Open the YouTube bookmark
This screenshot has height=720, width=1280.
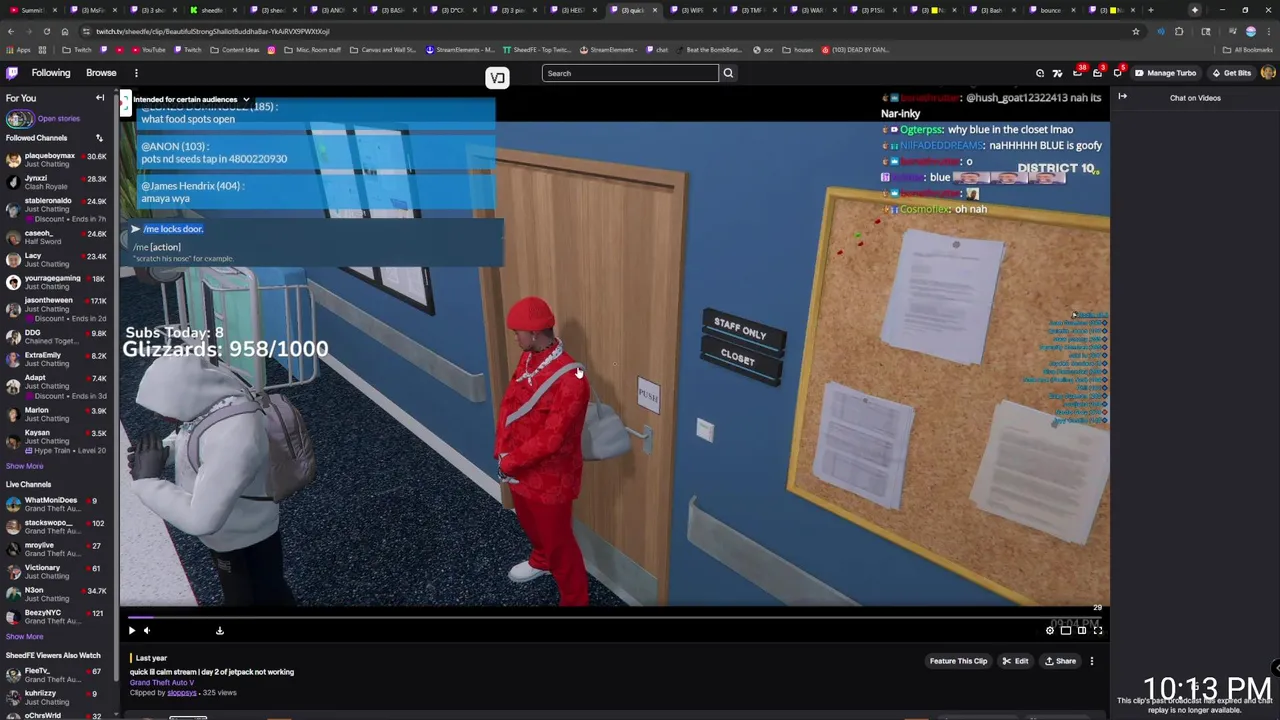148,49
